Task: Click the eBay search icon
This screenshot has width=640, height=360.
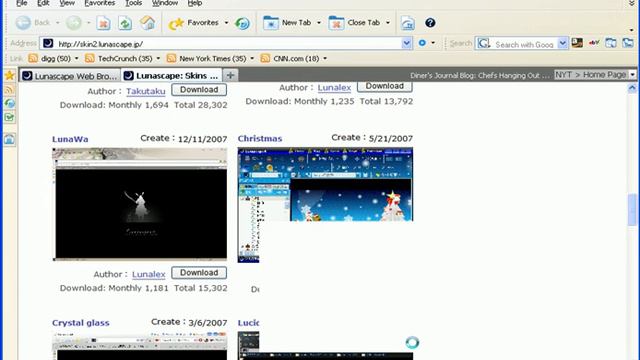Action: [594, 42]
